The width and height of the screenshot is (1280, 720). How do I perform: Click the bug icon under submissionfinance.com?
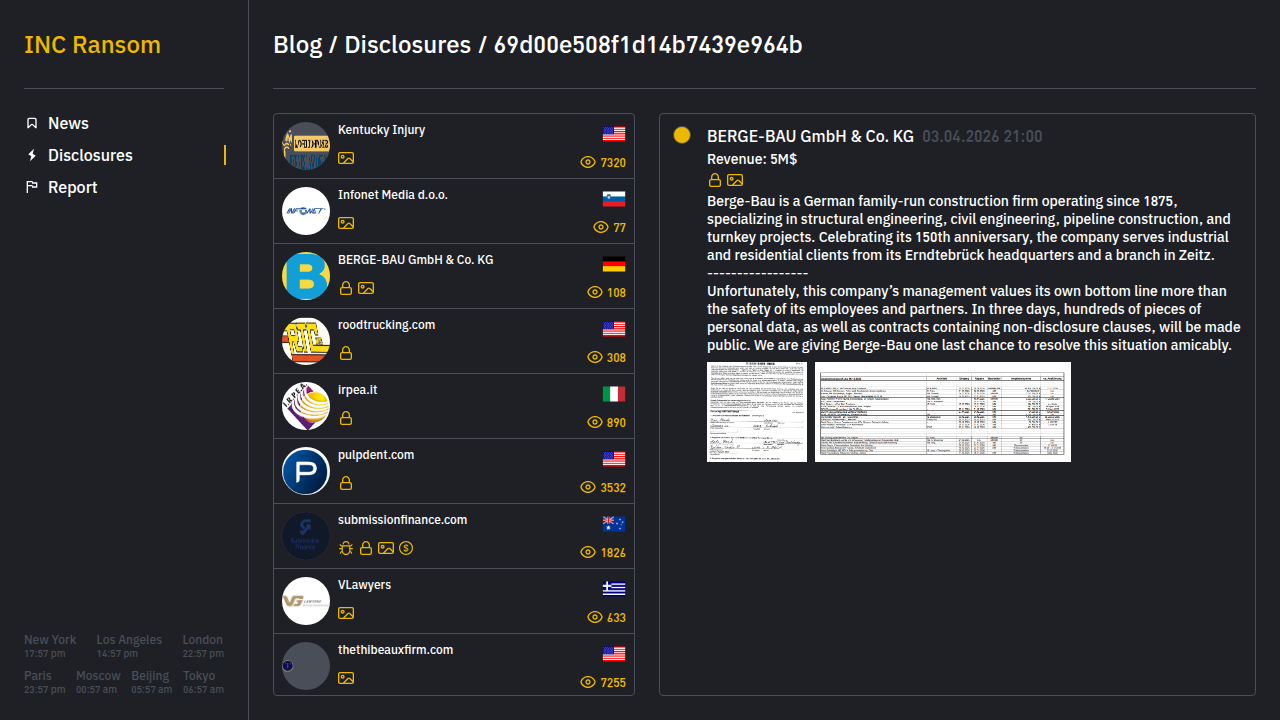tap(346, 548)
